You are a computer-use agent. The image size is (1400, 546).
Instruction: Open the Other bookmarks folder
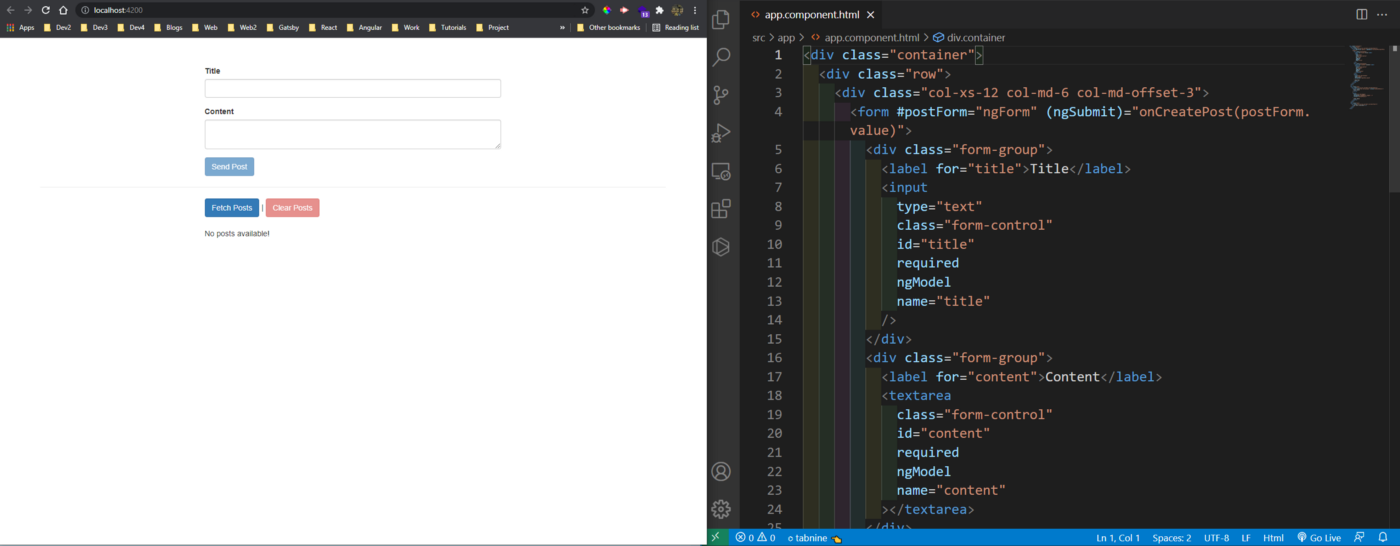pos(608,27)
